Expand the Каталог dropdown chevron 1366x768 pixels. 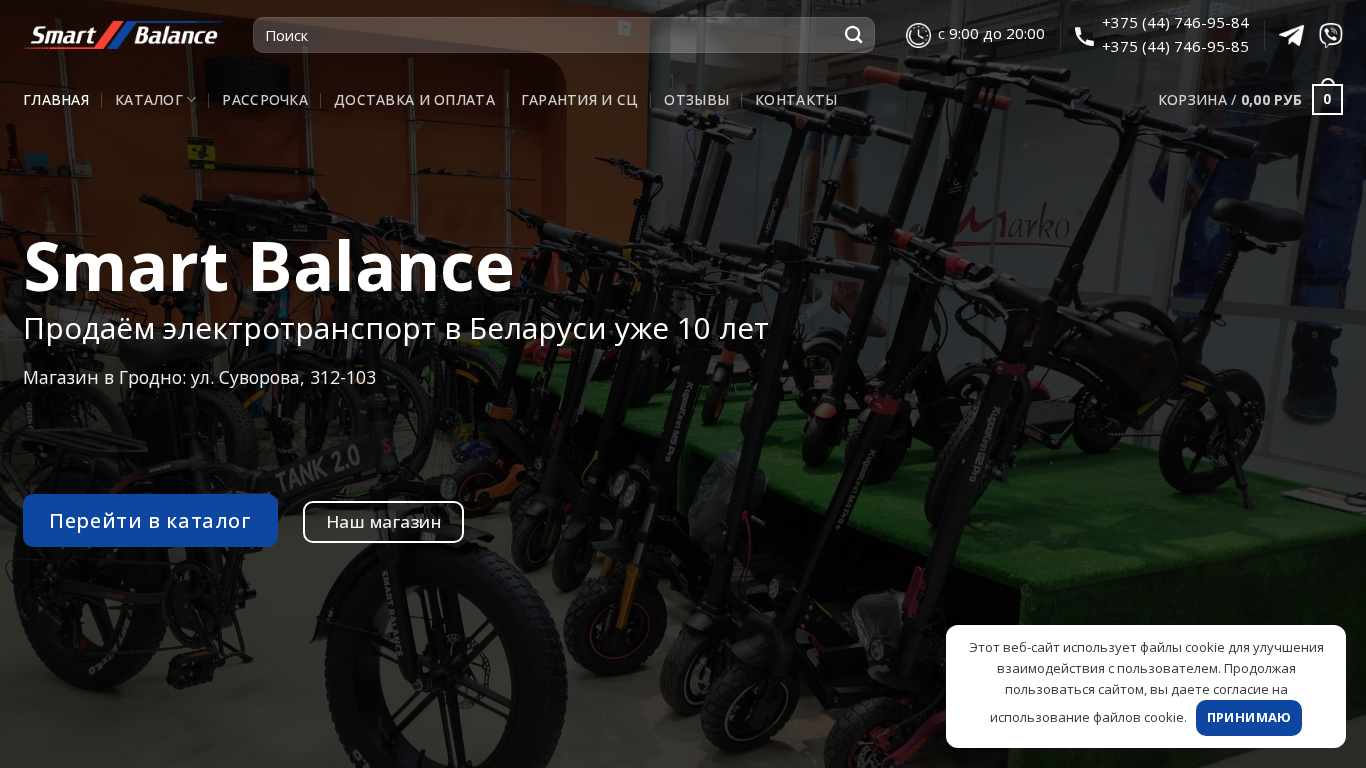tap(191, 99)
